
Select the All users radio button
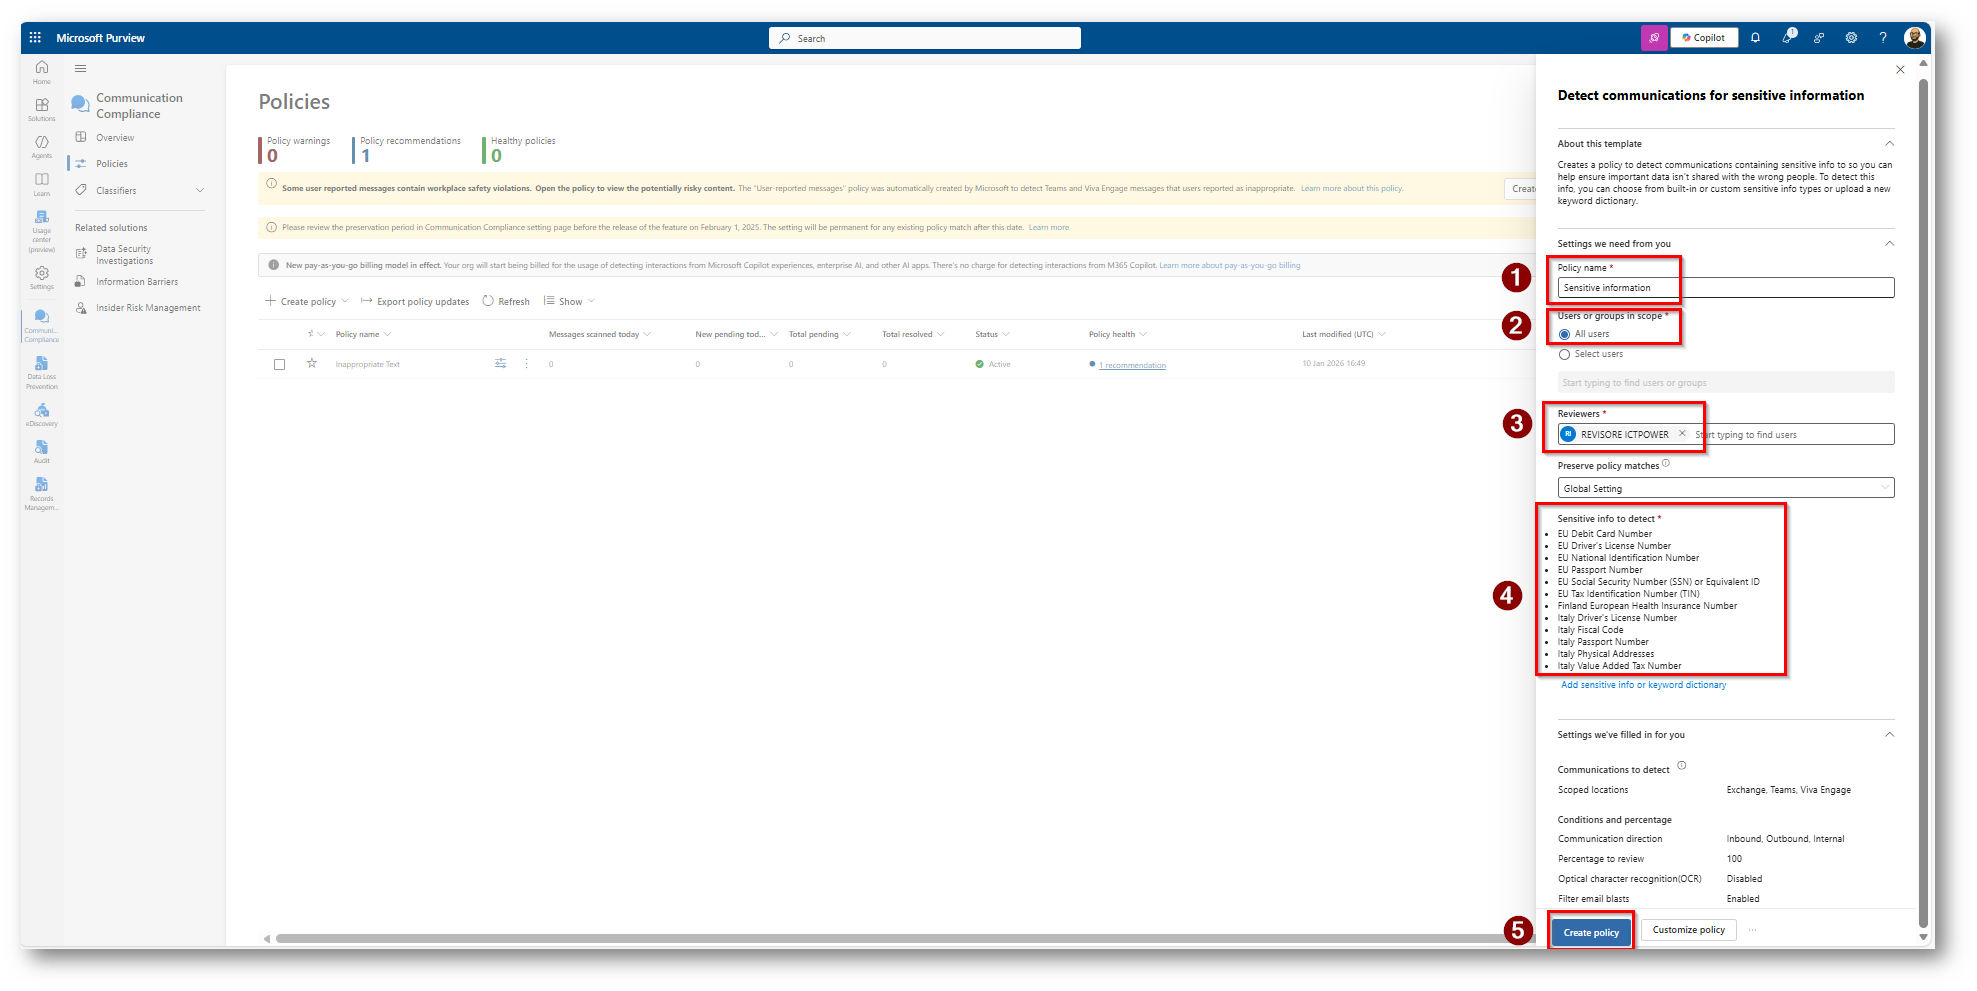pyautogui.click(x=1564, y=334)
